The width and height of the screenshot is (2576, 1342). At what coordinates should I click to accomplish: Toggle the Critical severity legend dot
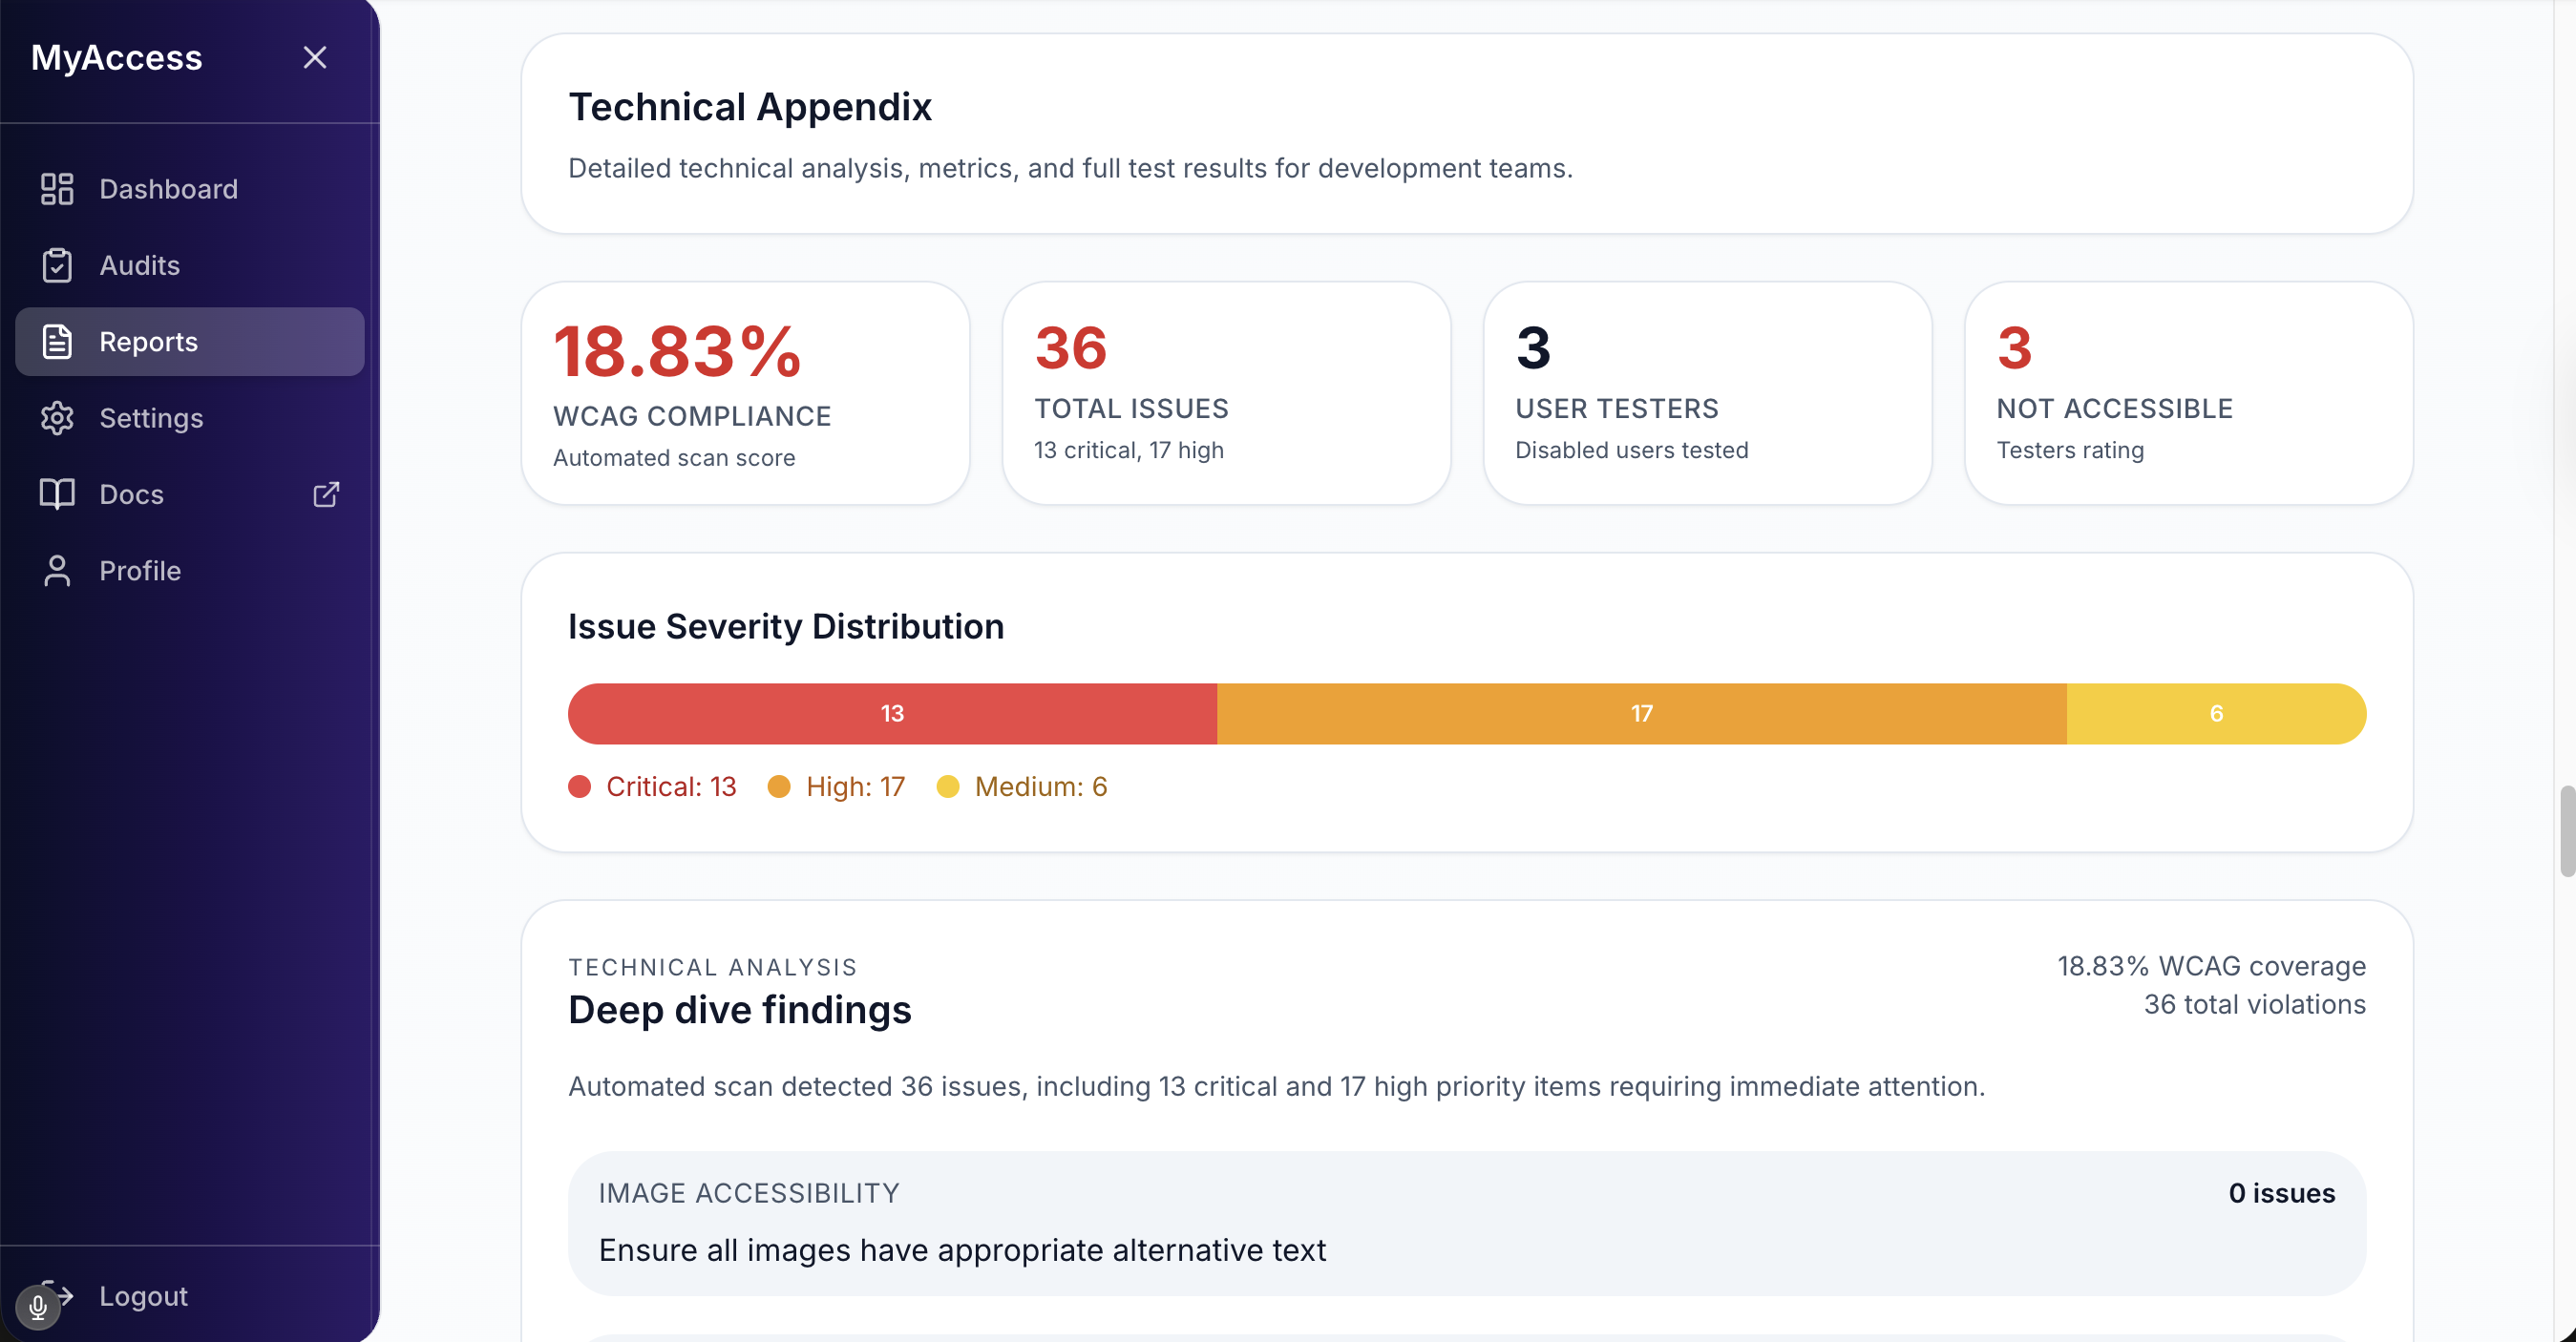pos(579,787)
